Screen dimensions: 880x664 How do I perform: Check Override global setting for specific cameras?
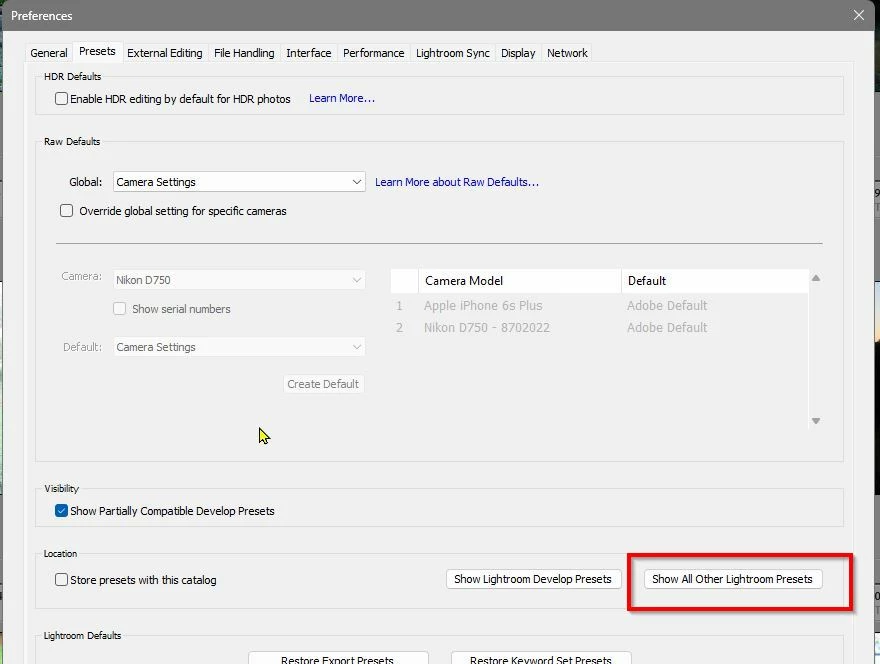click(66, 211)
